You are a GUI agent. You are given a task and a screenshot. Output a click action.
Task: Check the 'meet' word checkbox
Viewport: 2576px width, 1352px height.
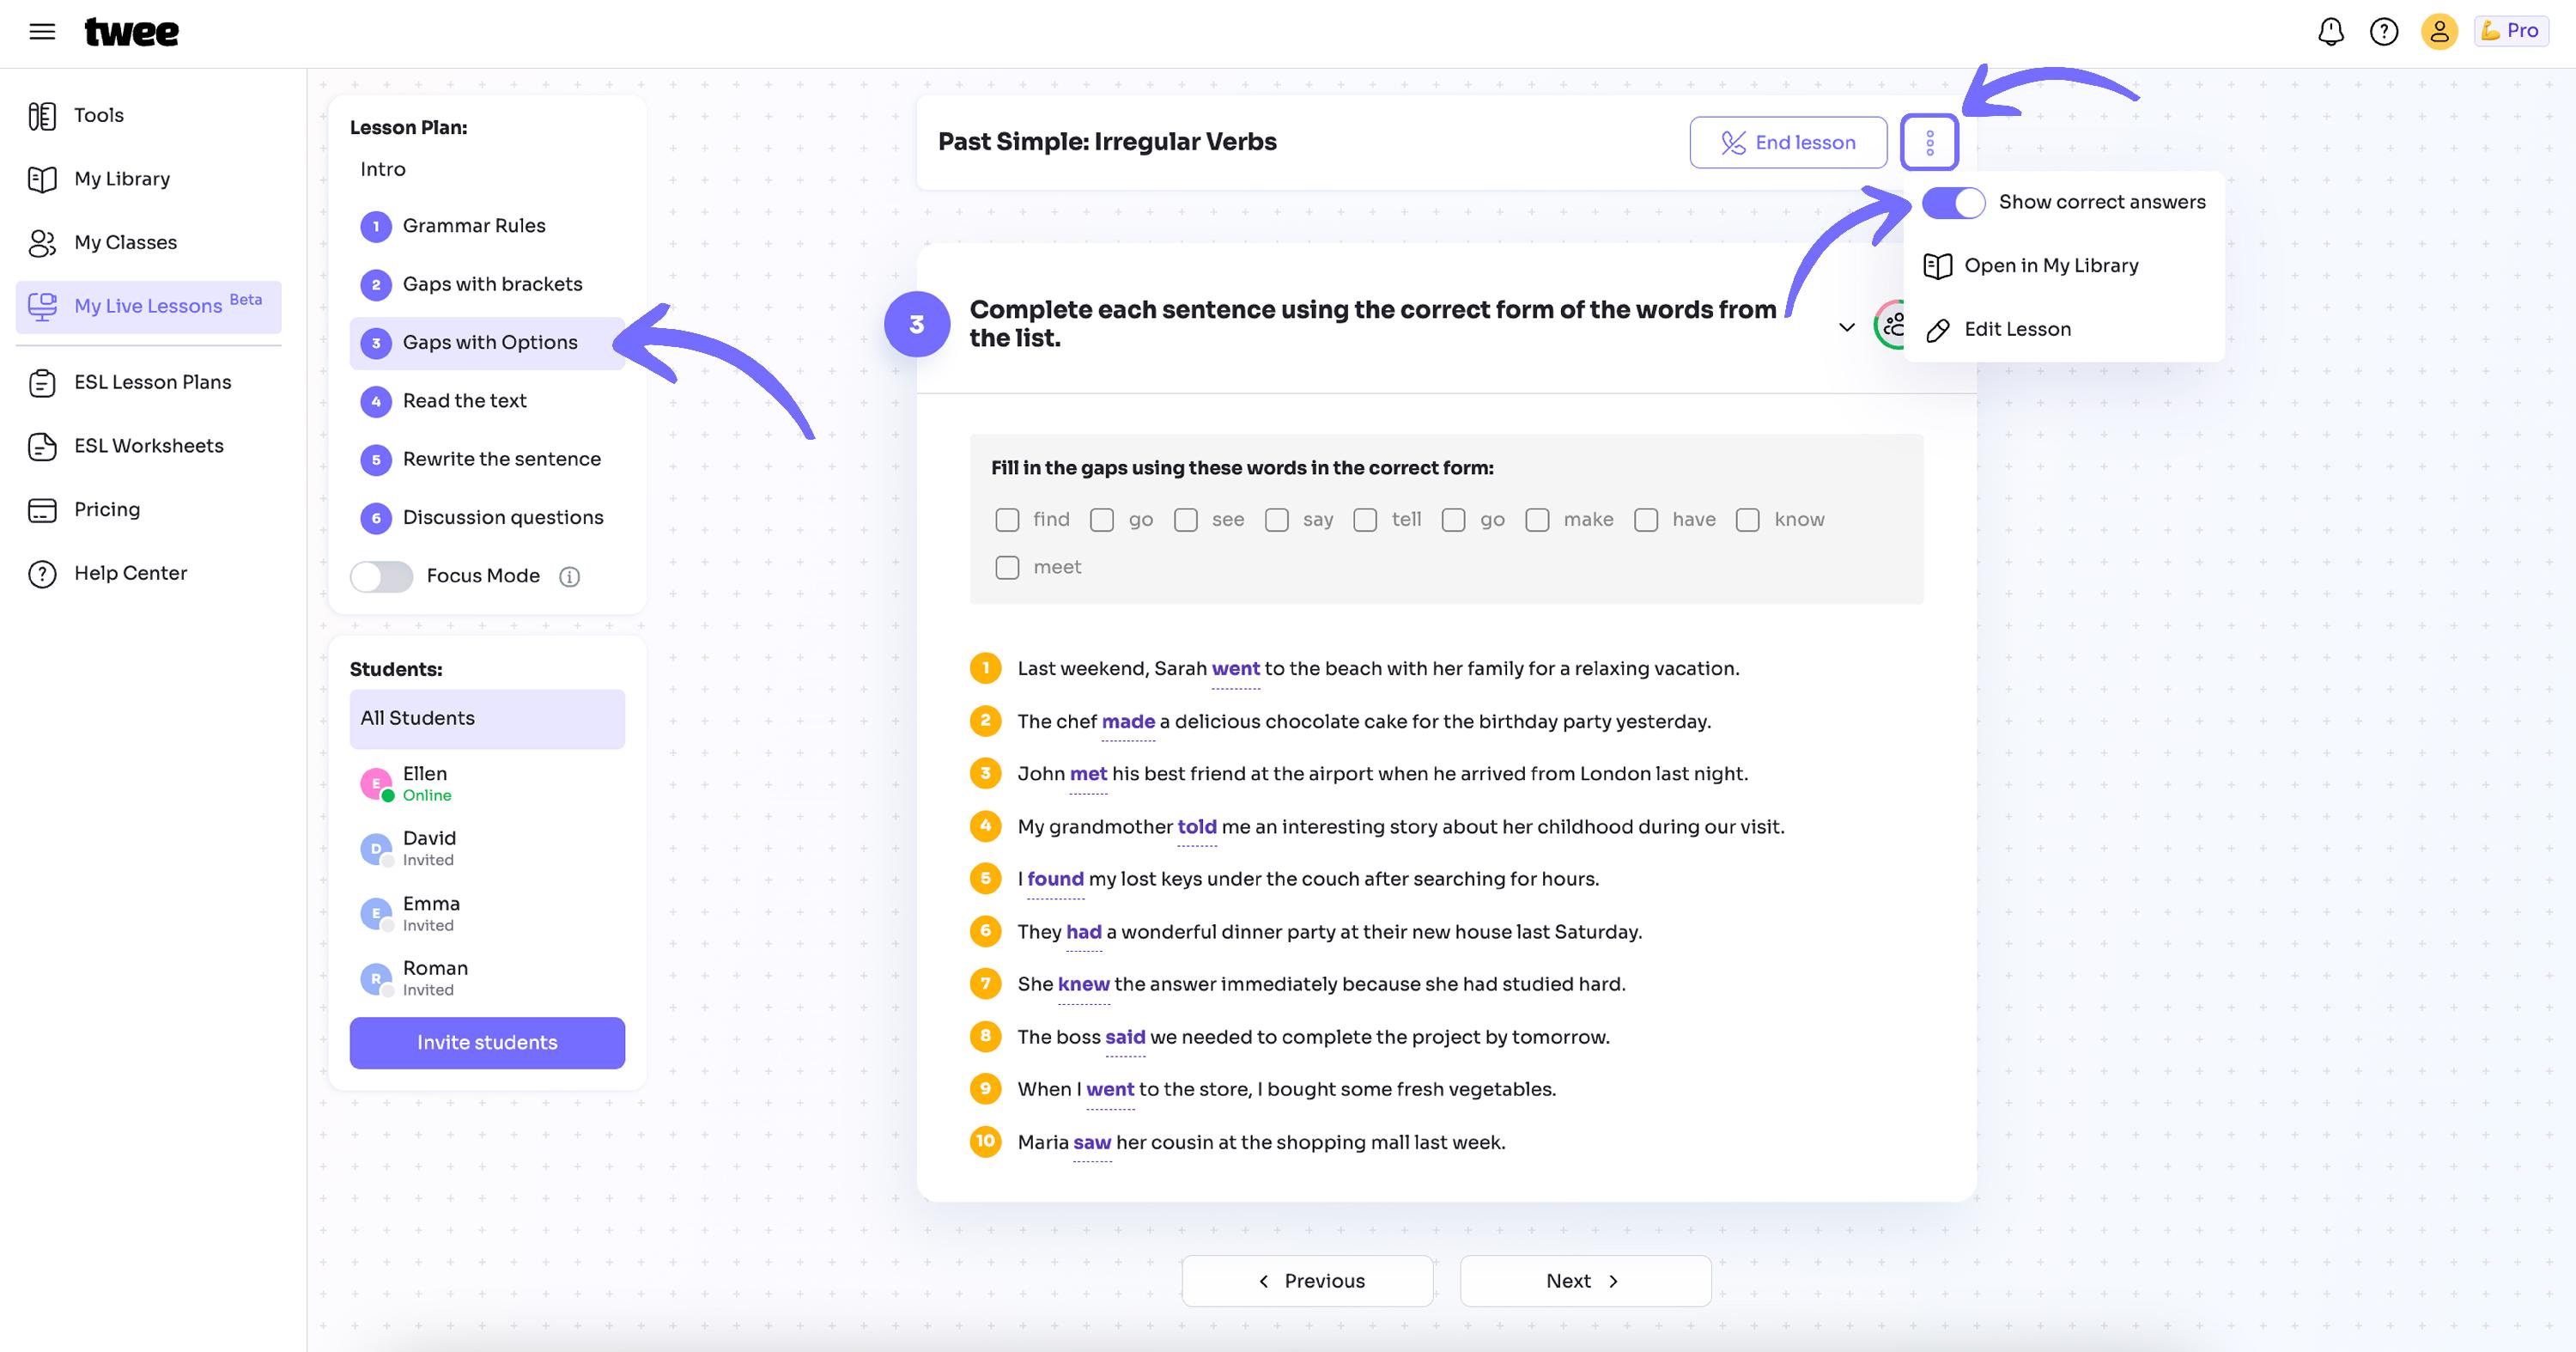[x=1007, y=568]
